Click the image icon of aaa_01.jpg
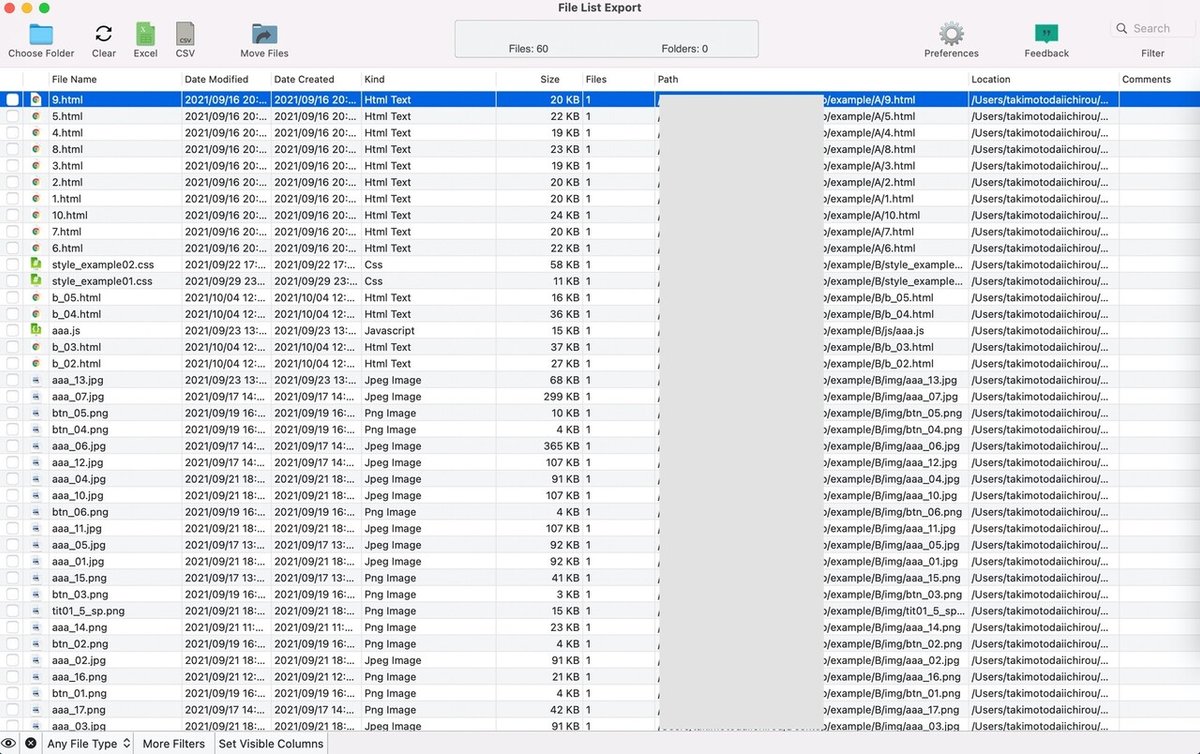This screenshot has width=1200, height=754. [36, 561]
